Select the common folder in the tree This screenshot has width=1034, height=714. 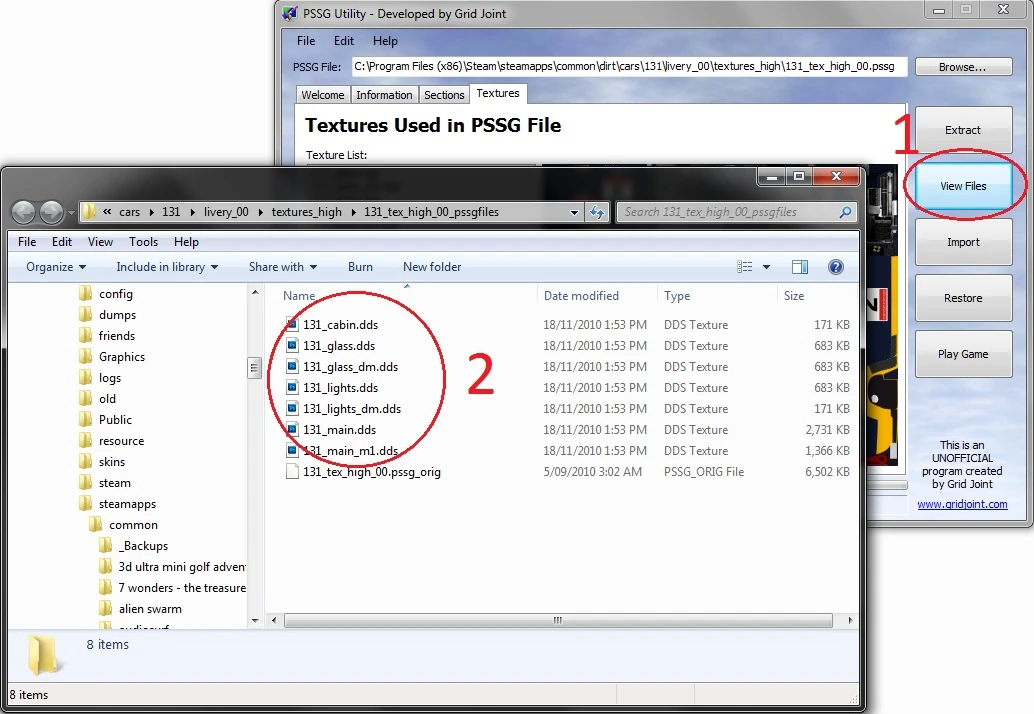[133, 525]
